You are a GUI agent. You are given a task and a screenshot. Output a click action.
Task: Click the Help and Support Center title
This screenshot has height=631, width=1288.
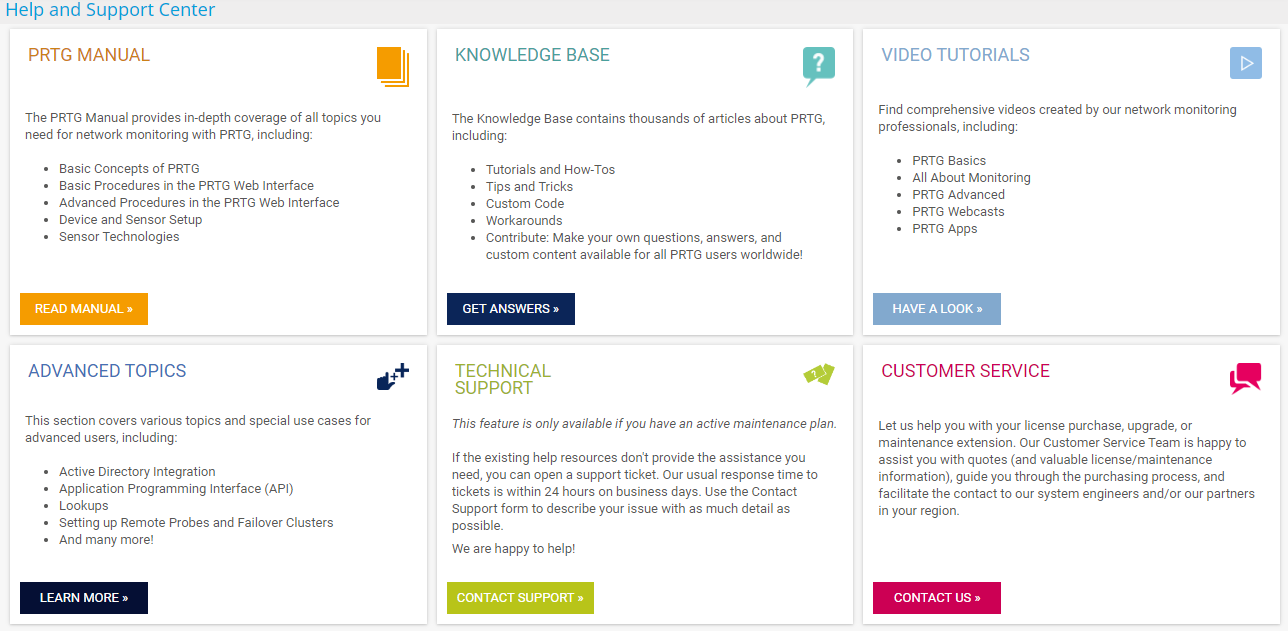pos(110,11)
